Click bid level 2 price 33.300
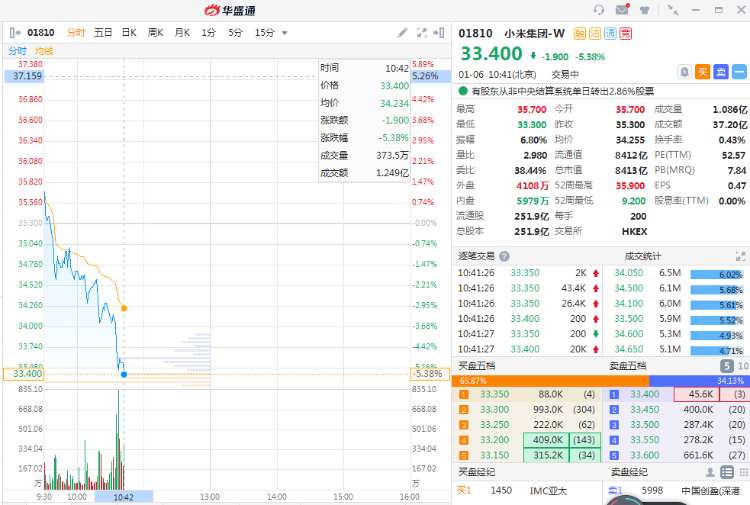Screen dimensions: 750x505 (x=495, y=410)
